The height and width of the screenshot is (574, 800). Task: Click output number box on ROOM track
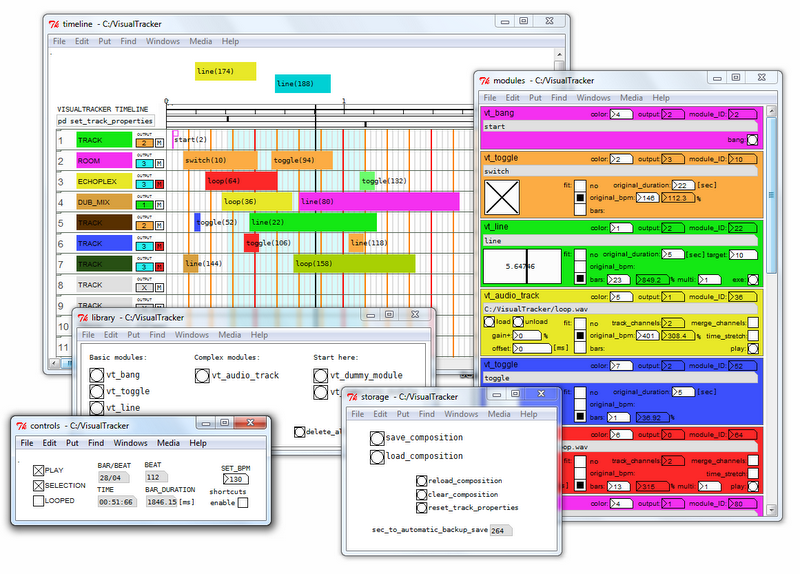coord(144,164)
